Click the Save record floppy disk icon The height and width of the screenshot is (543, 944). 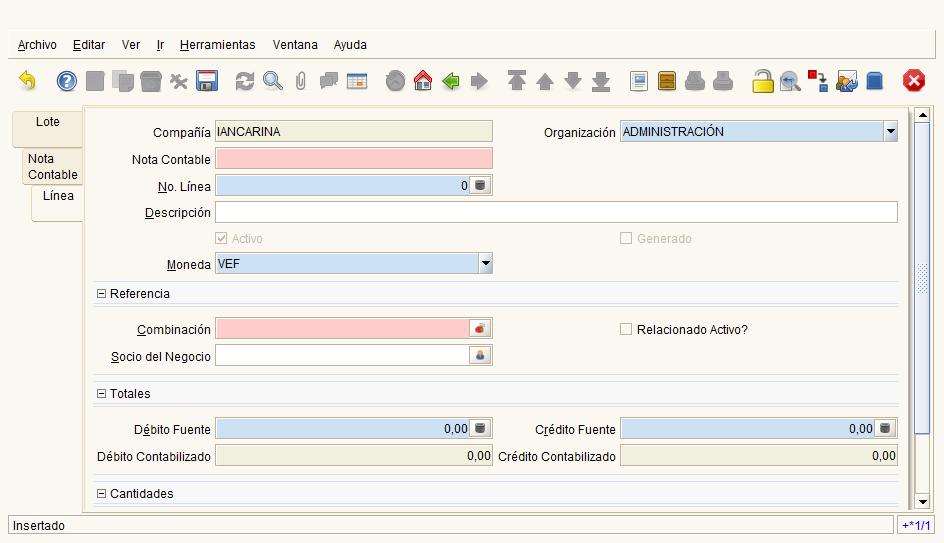206,81
